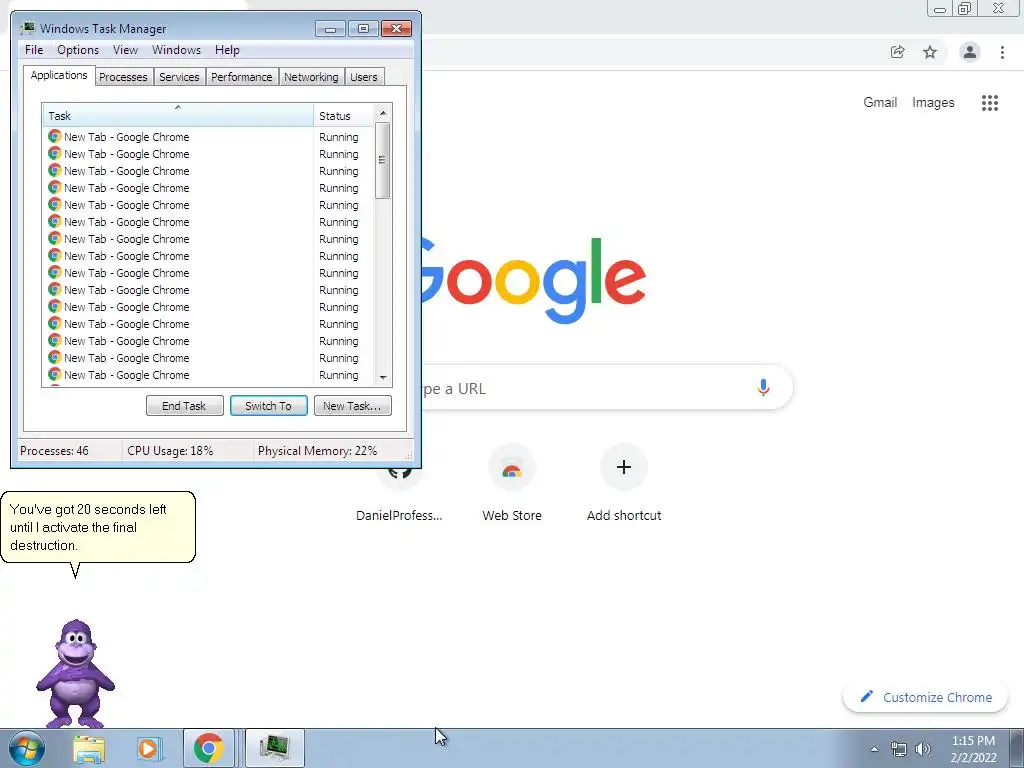This screenshot has height=768, width=1024.
Task: Open the Chrome profile avatar icon
Action: [970, 52]
